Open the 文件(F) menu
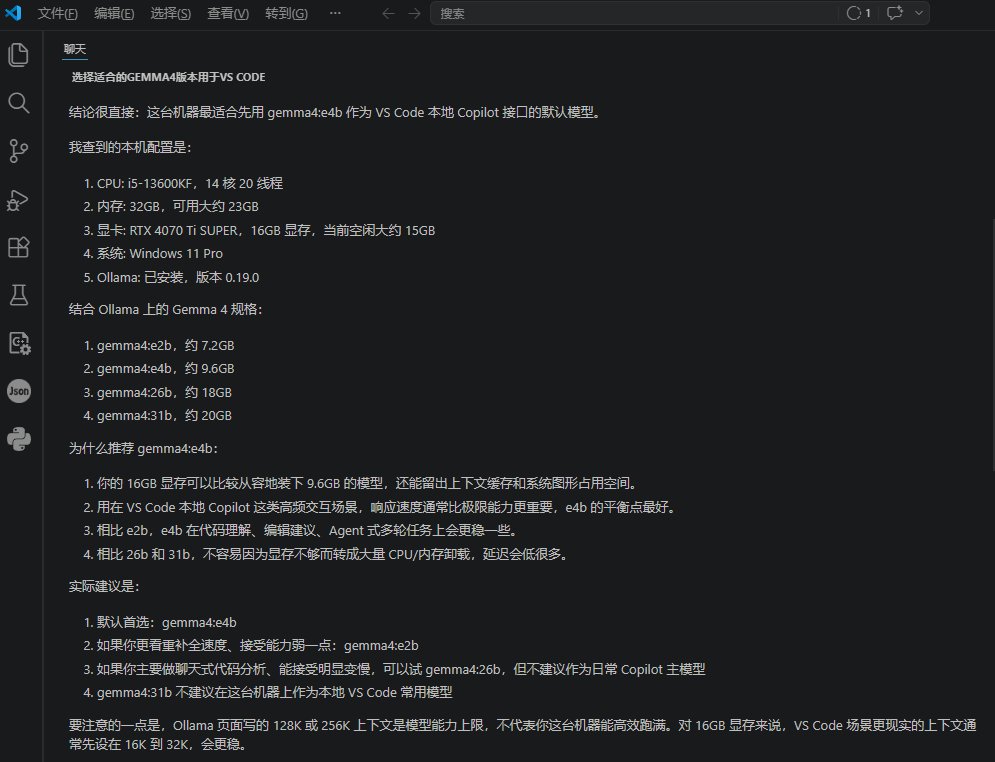The height and width of the screenshot is (762, 995). pos(58,13)
